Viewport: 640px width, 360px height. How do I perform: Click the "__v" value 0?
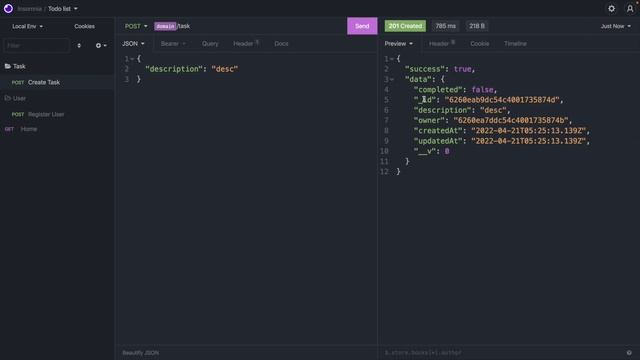pyautogui.click(x=447, y=151)
